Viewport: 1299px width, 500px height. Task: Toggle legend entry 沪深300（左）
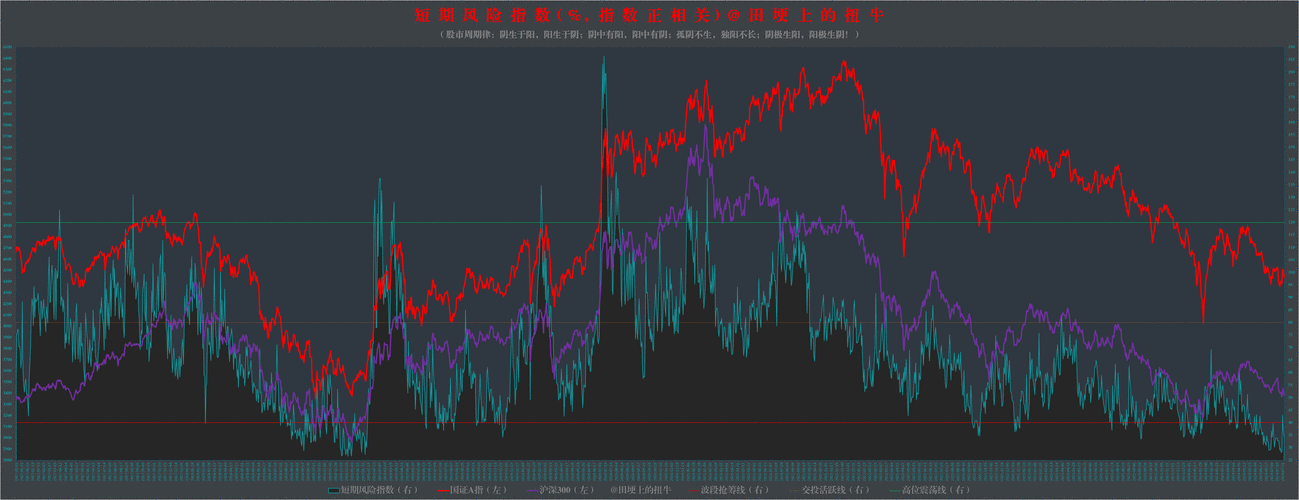click(560, 490)
